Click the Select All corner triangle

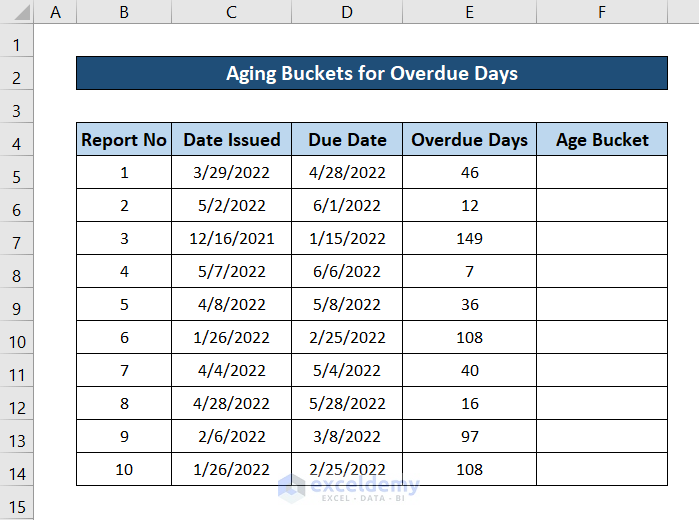pyautogui.click(x=16, y=12)
